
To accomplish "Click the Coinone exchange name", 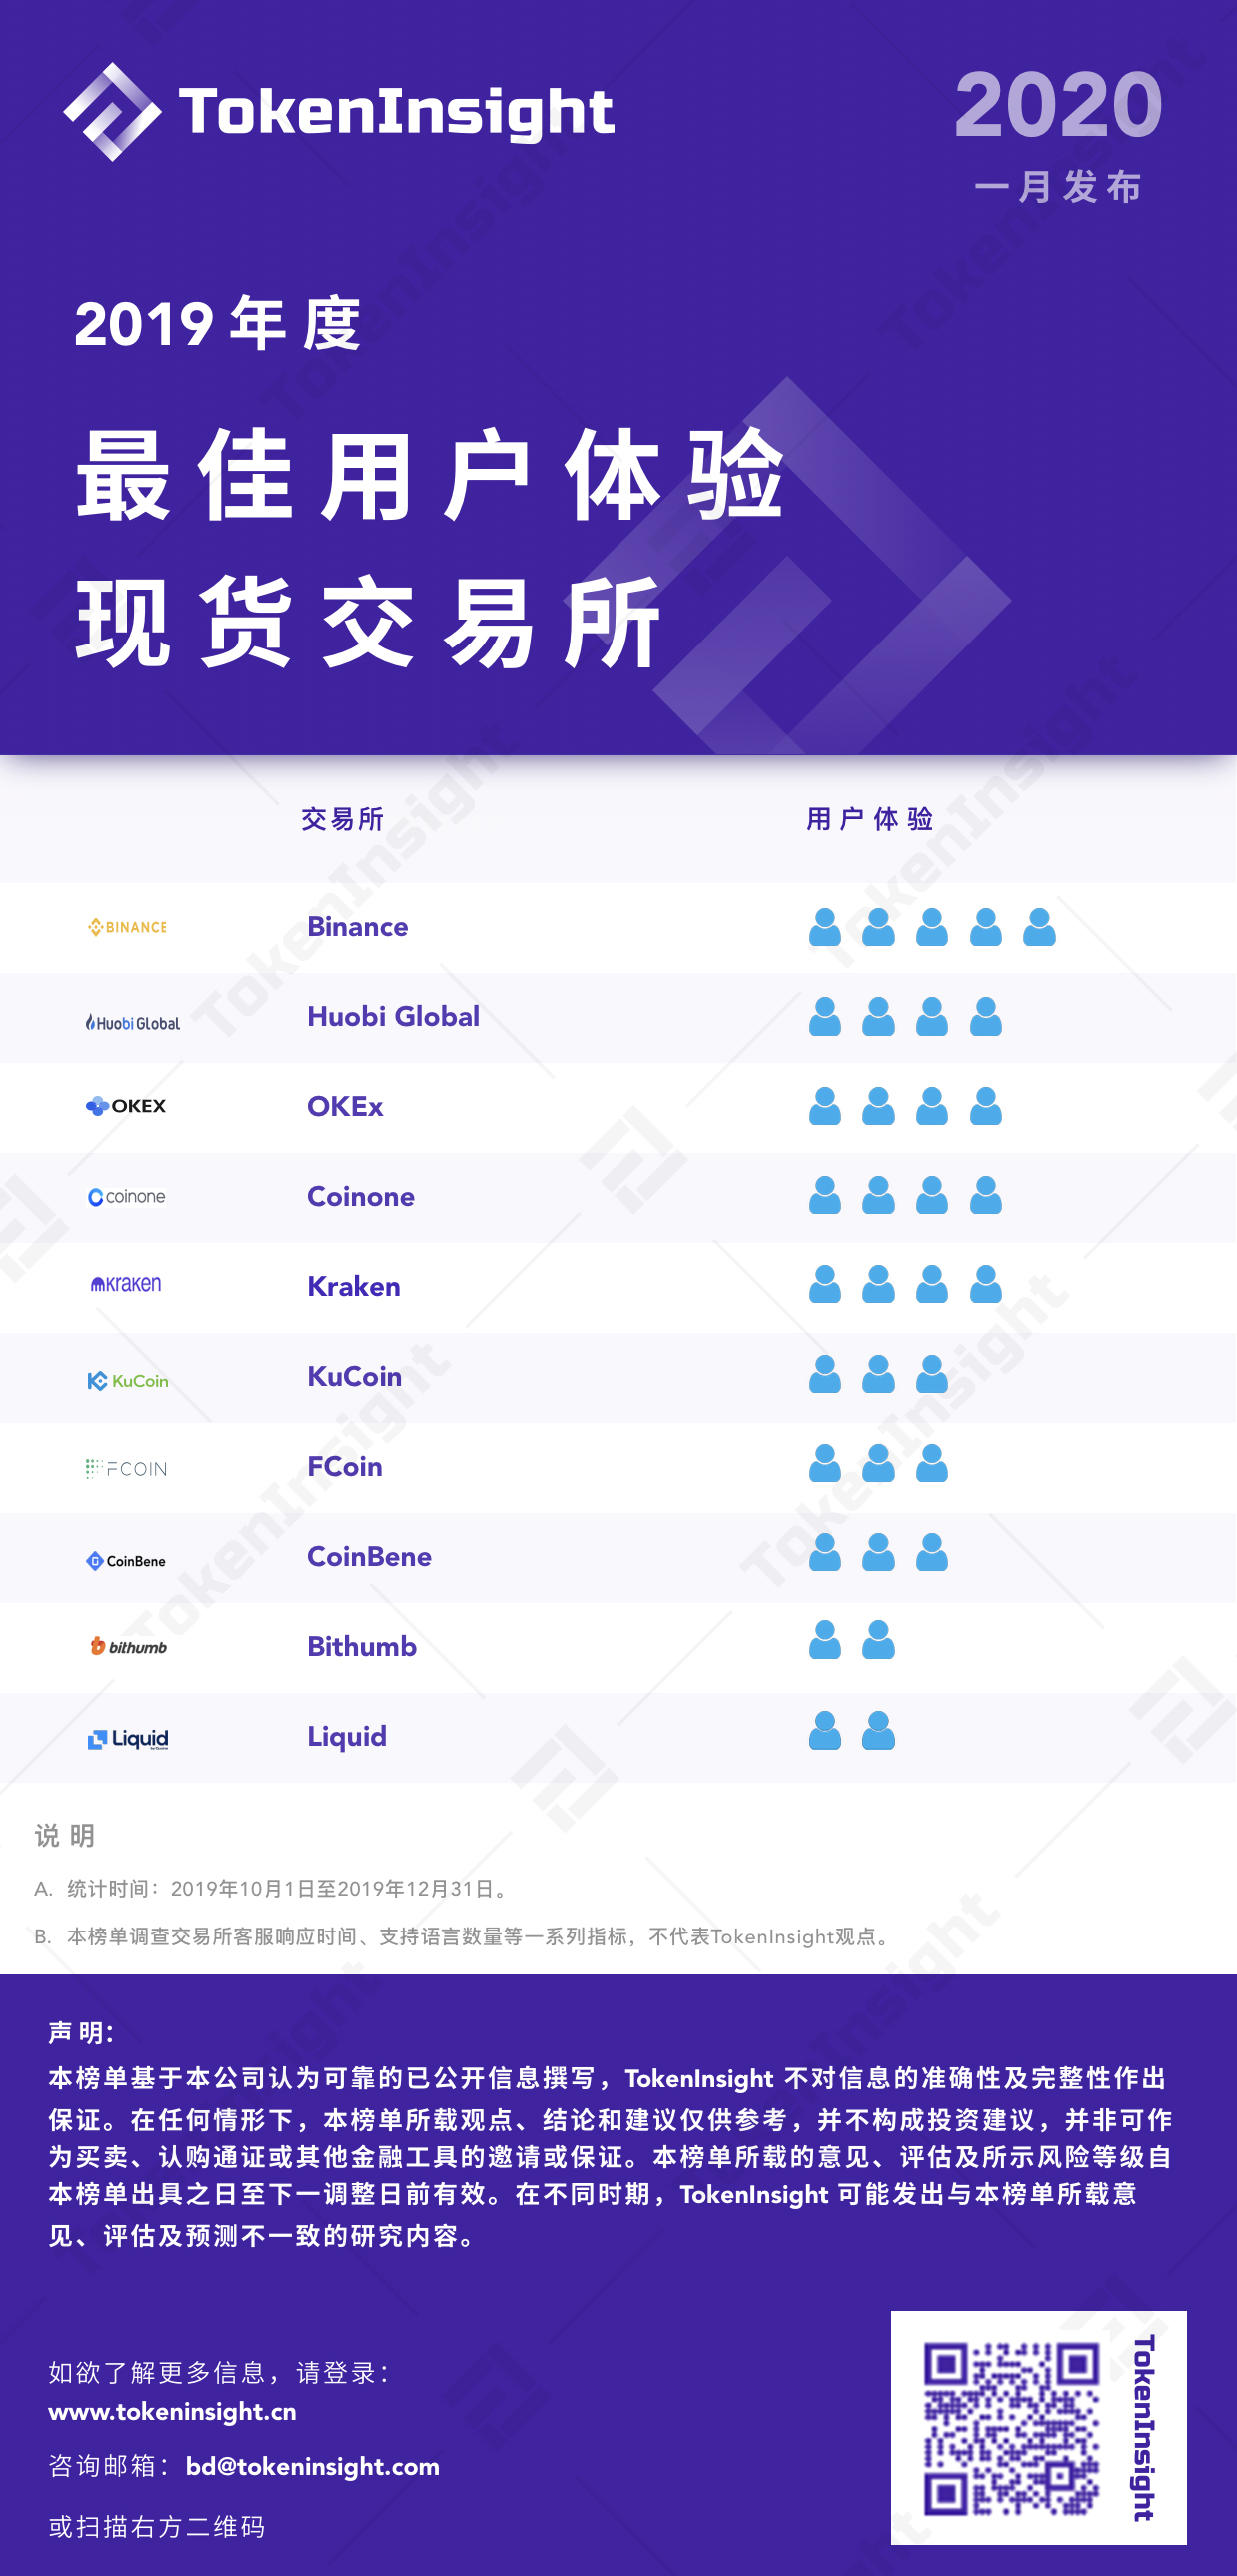I will click(360, 1196).
